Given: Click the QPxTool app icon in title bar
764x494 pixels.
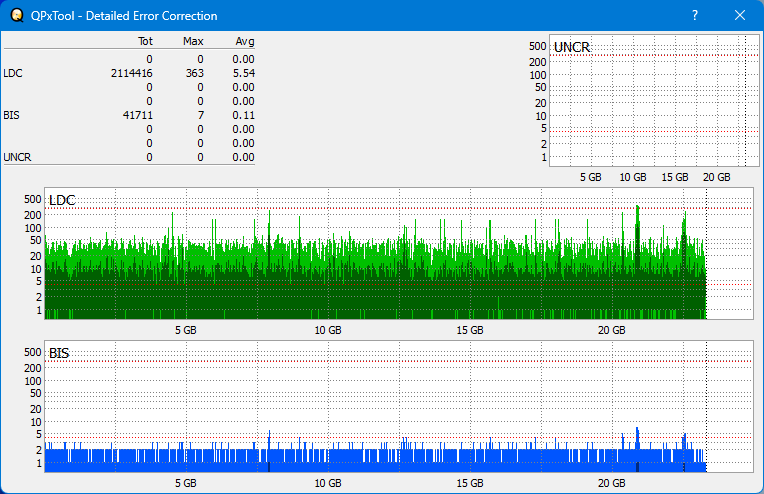Looking at the screenshot, I should pyautogui.click(x=16, y=16).
